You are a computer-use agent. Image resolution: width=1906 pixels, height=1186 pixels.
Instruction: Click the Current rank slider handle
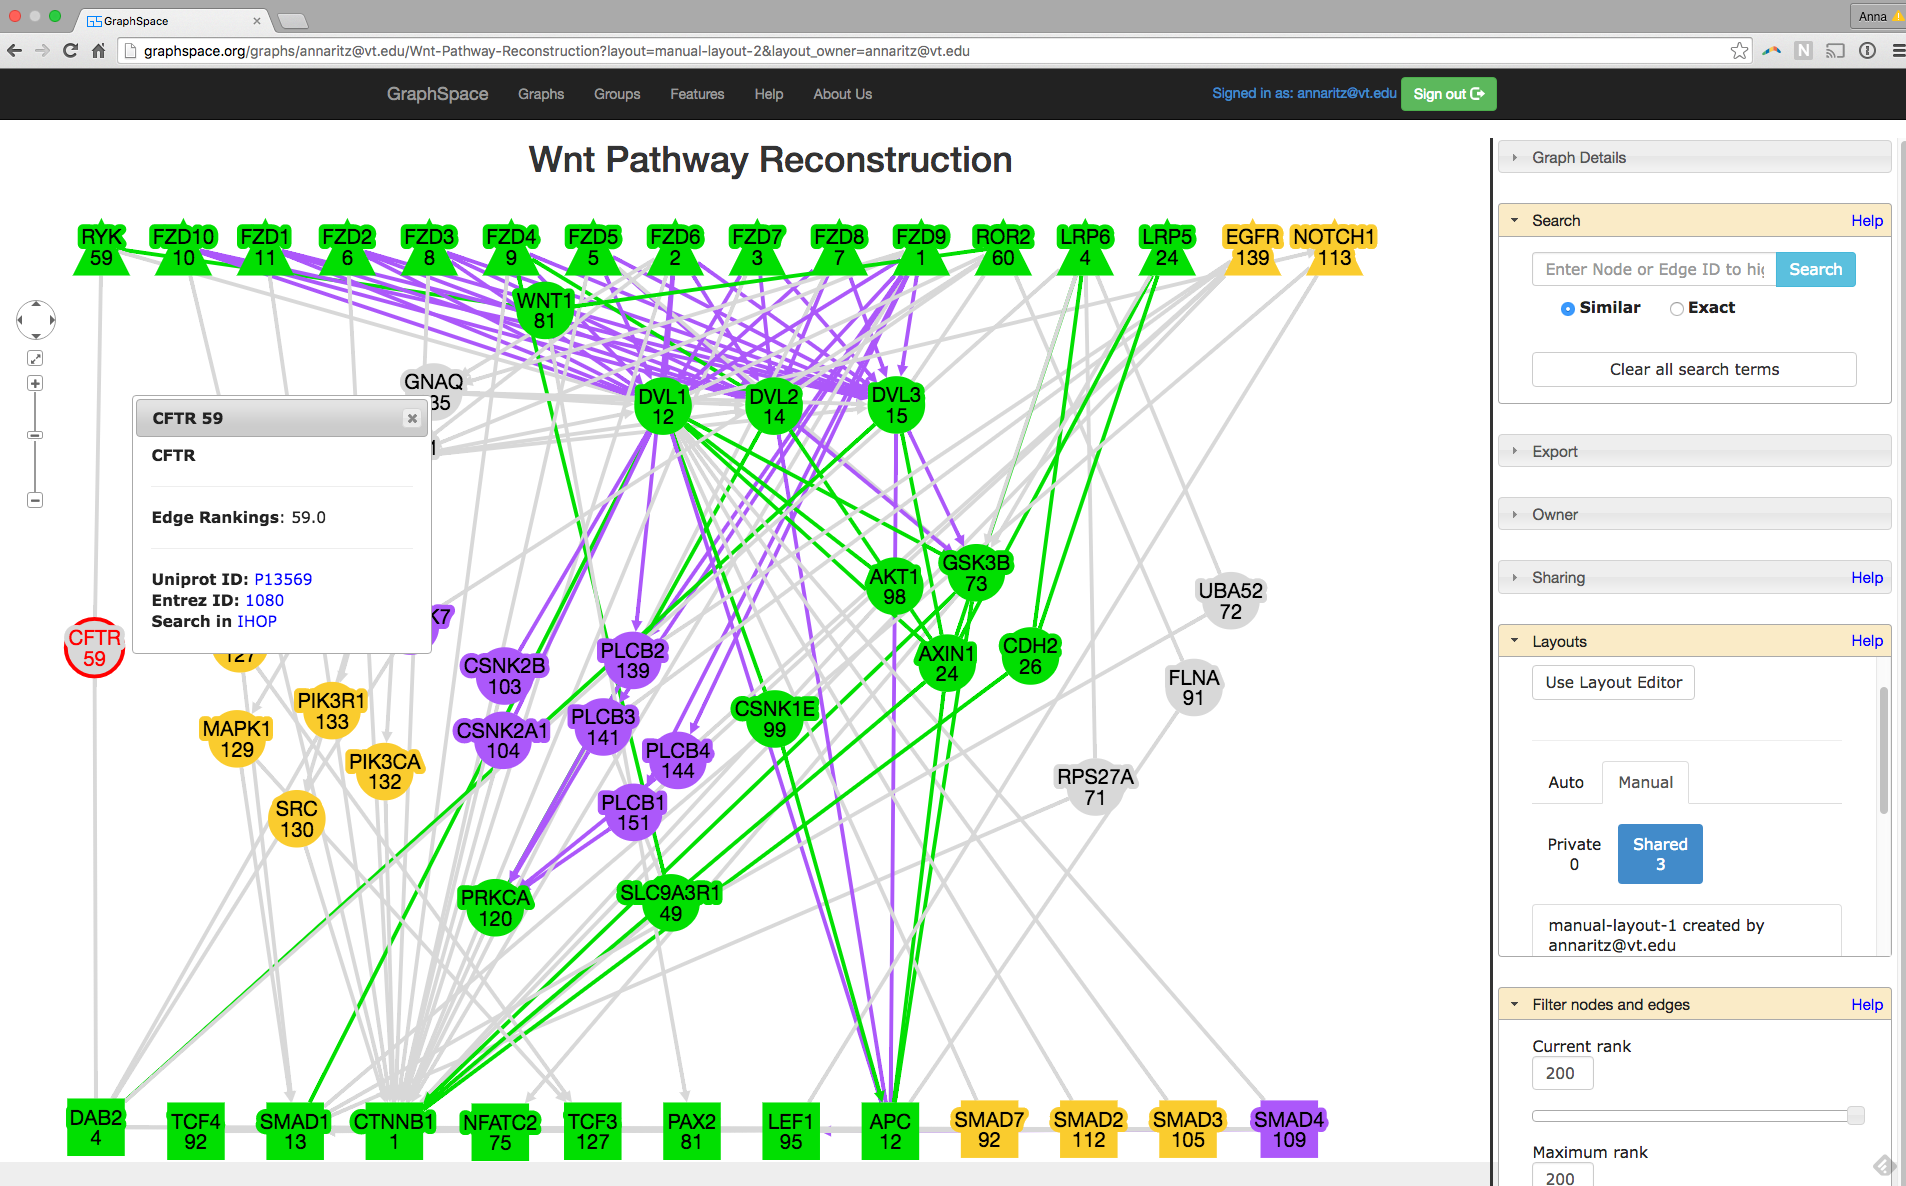1855,1116
